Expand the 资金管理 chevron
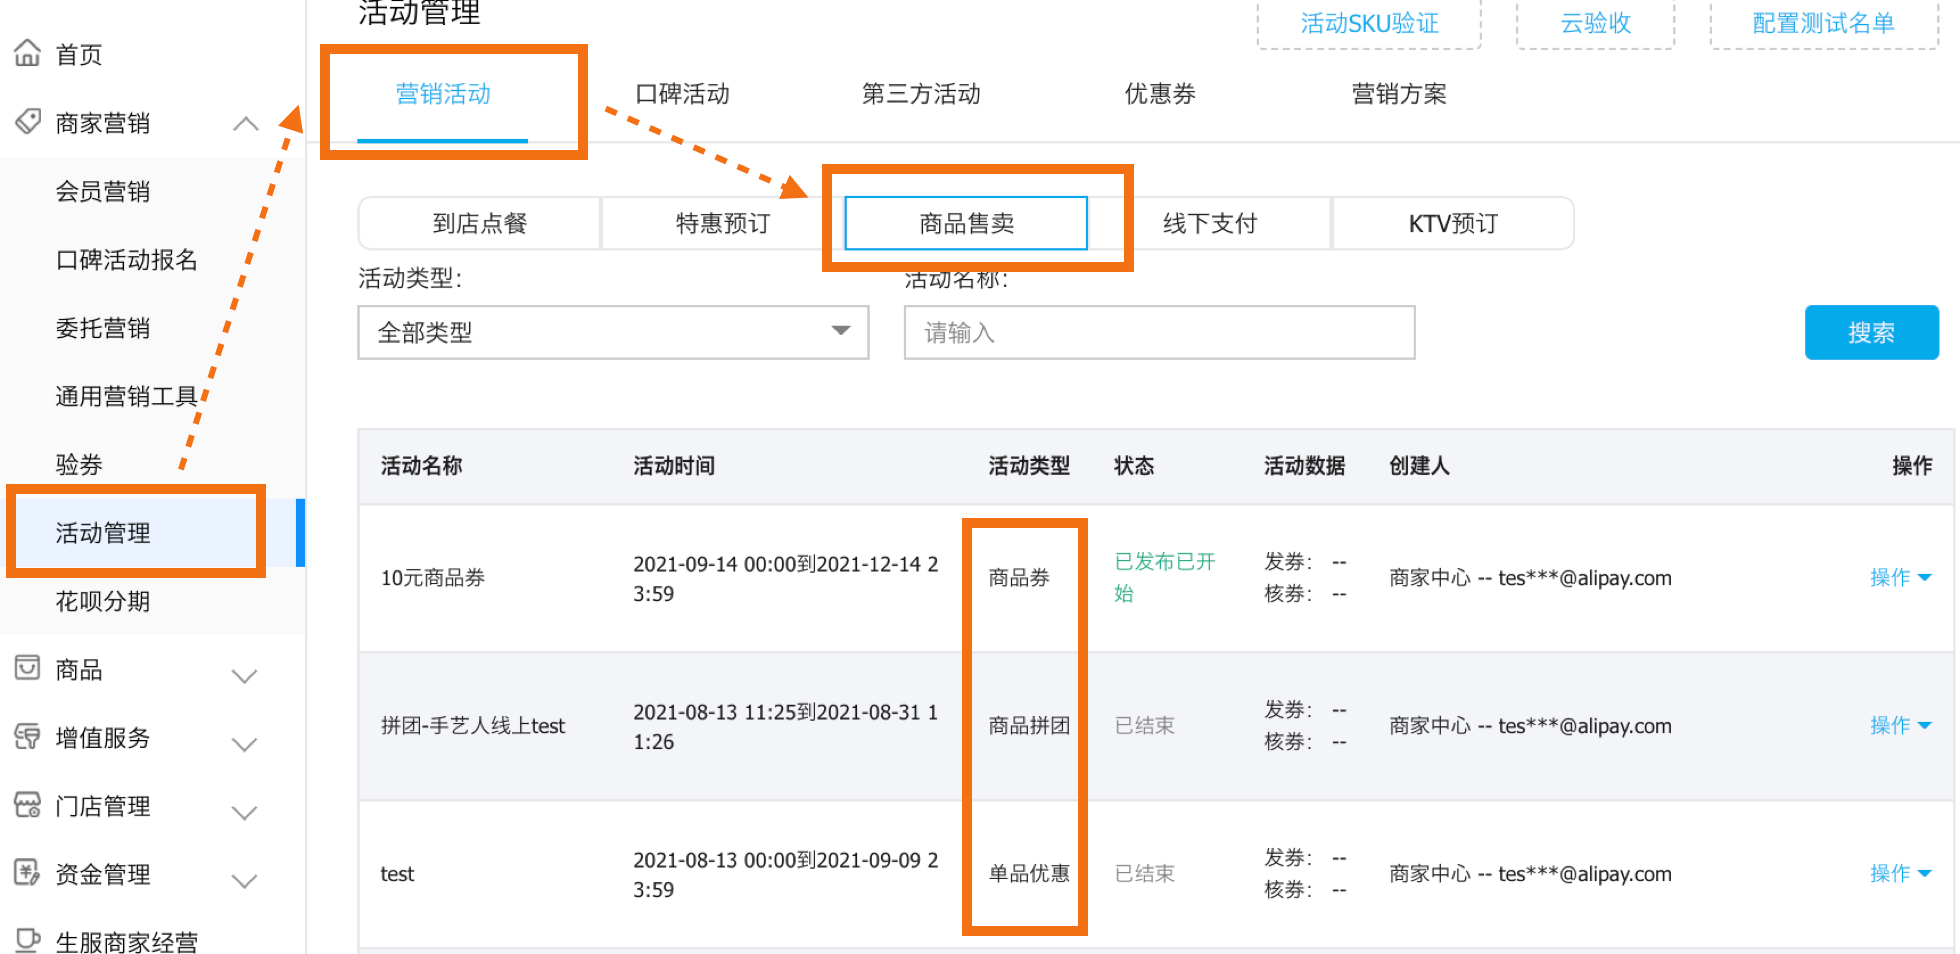 (245, 880)
